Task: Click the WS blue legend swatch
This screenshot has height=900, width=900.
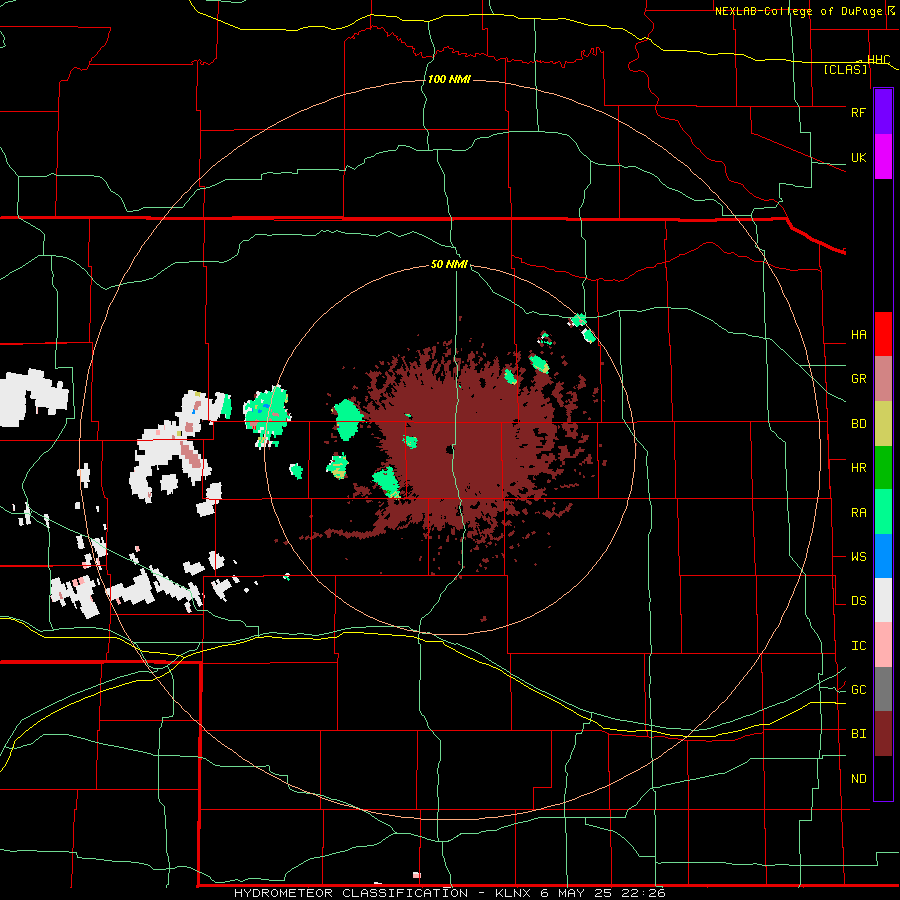Action: [883, 556]
